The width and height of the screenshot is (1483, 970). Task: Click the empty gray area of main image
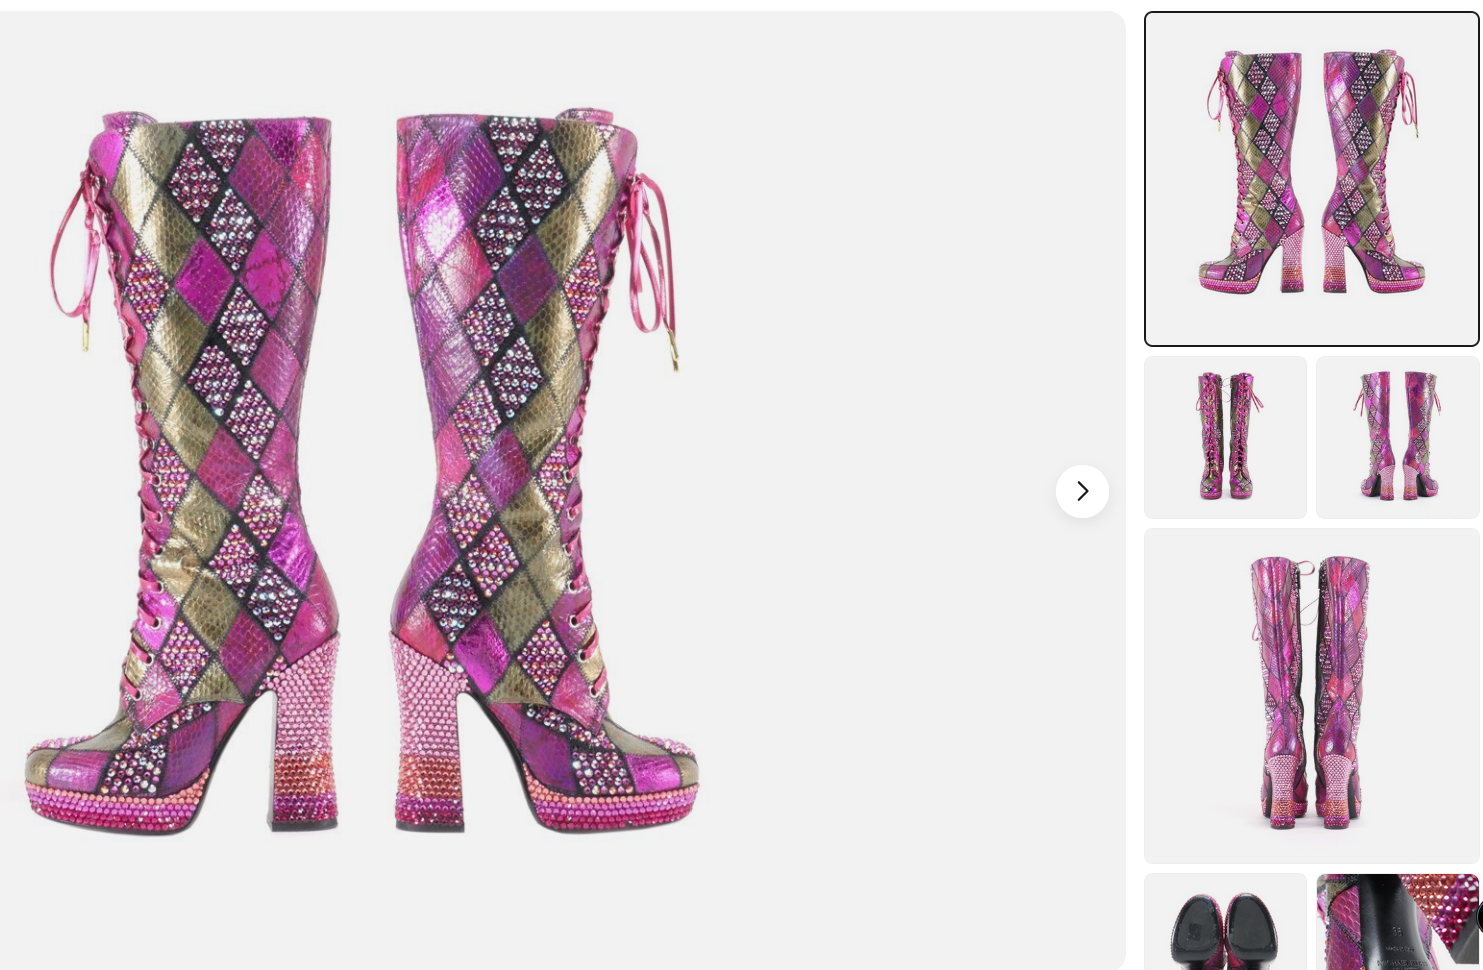(x=900, y=250)
